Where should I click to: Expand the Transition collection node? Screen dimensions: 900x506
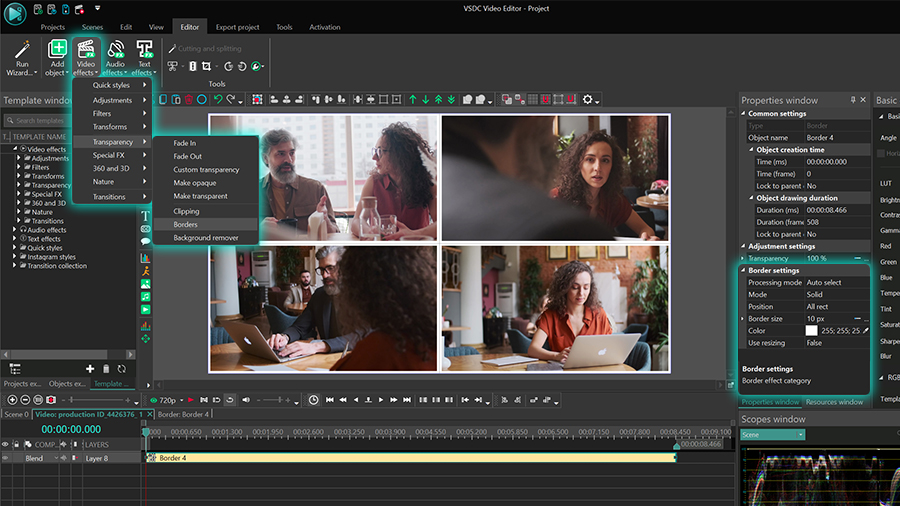click(15, 266)
